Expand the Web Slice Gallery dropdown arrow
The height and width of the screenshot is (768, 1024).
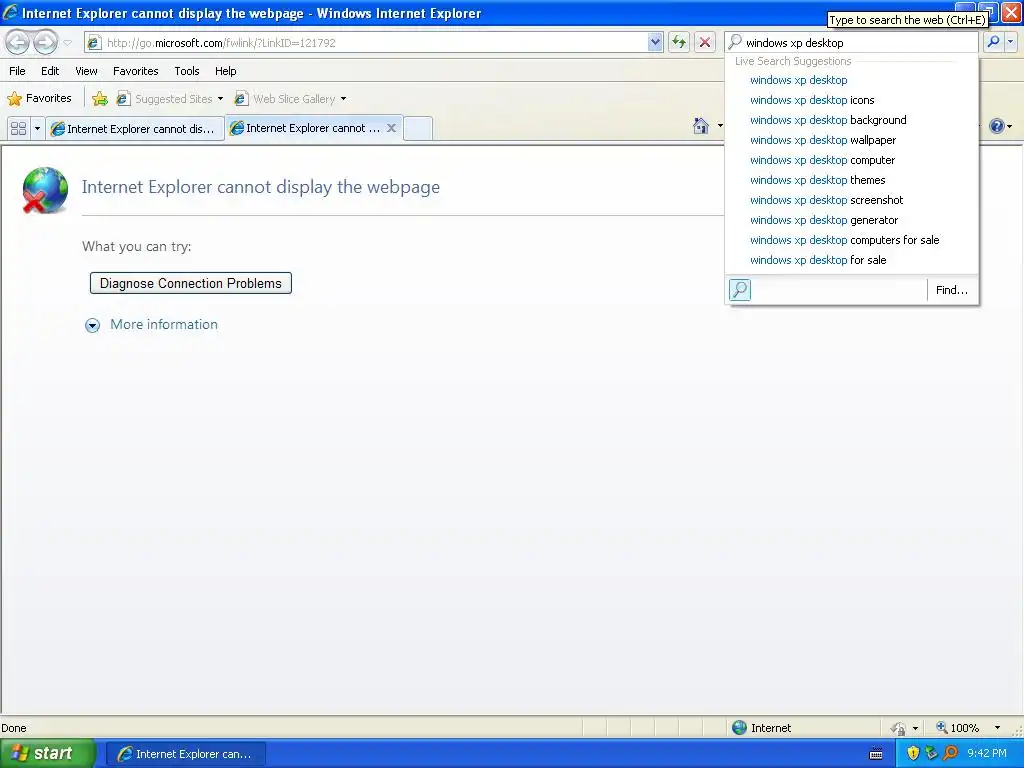click(344, 99)
